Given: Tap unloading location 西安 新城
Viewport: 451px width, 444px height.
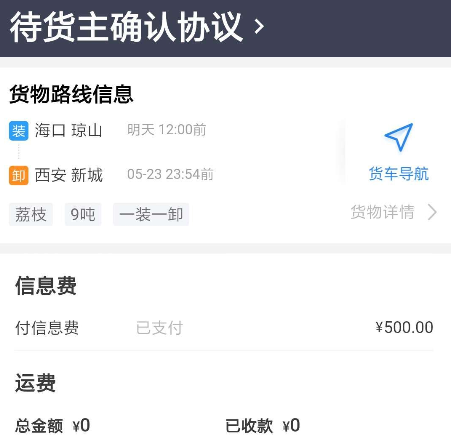Looking at the screenshot, I should [x=69, y=175].
